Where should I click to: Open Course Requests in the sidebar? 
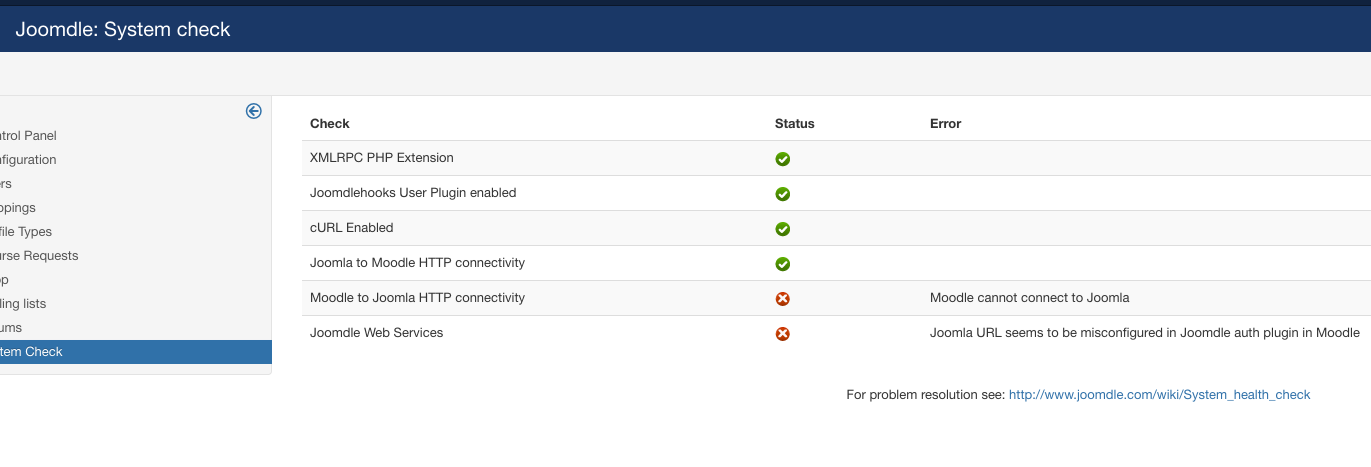39,256
